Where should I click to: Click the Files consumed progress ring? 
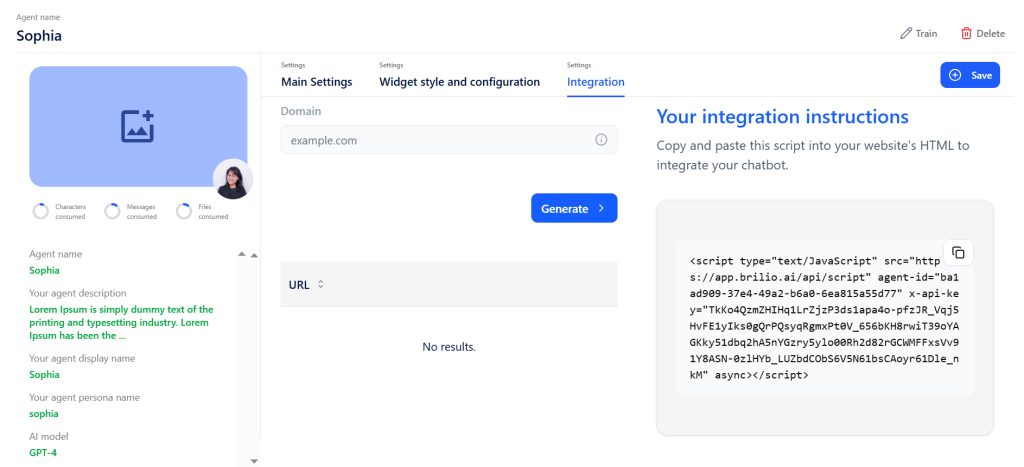[x=184, y=212]
